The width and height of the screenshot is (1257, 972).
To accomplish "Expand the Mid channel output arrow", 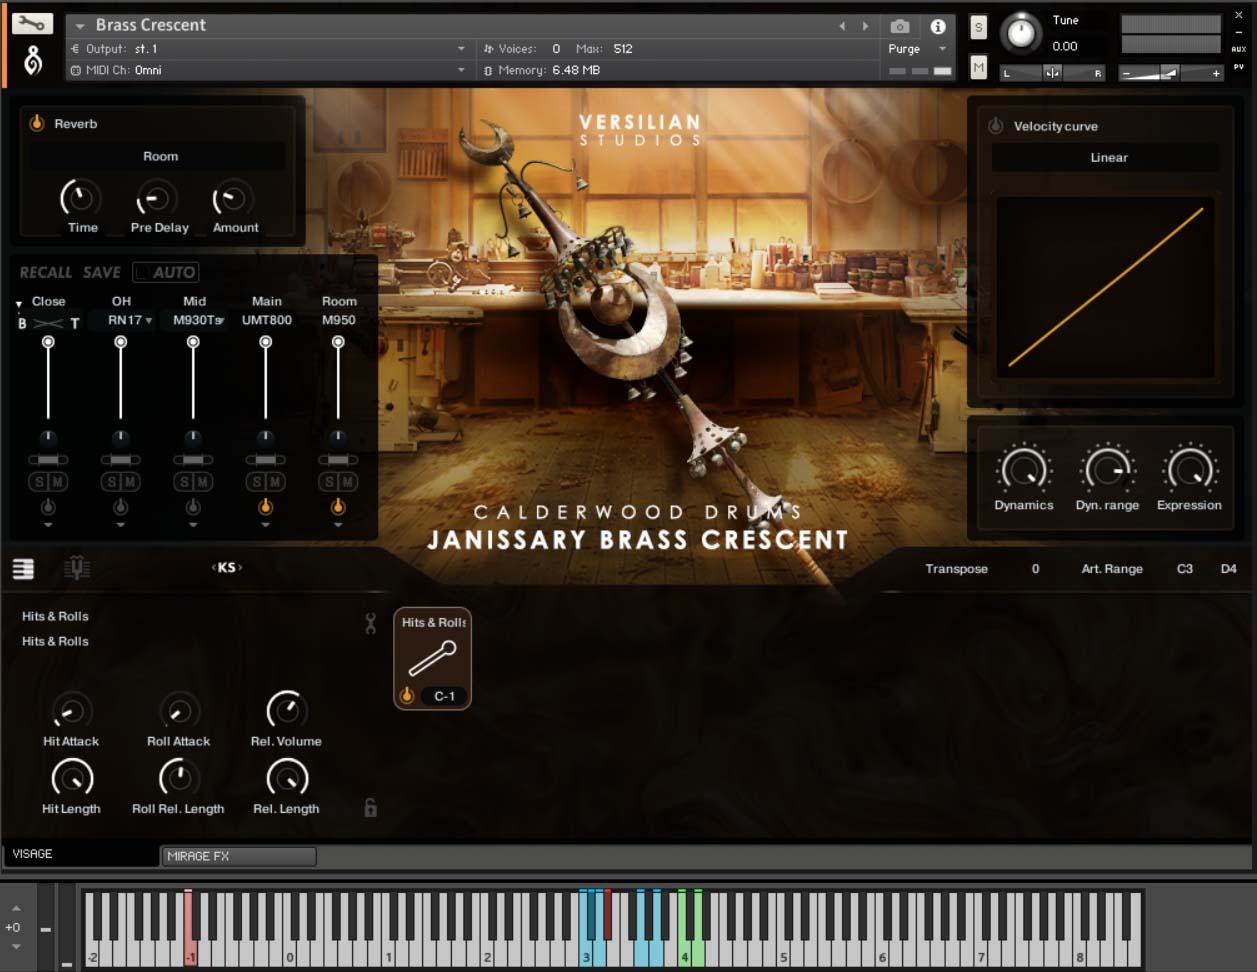I will coord(193,525).
